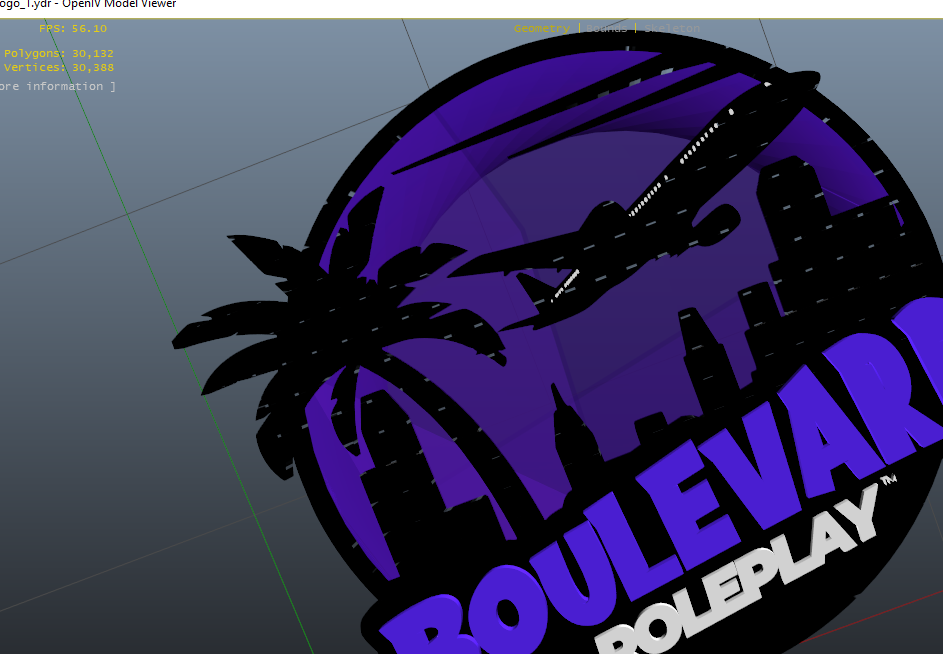The height and width of the screenshot is (654, 943).
Task: Click the Polygons: 30,132 count
Action: [x=58, y=54]
